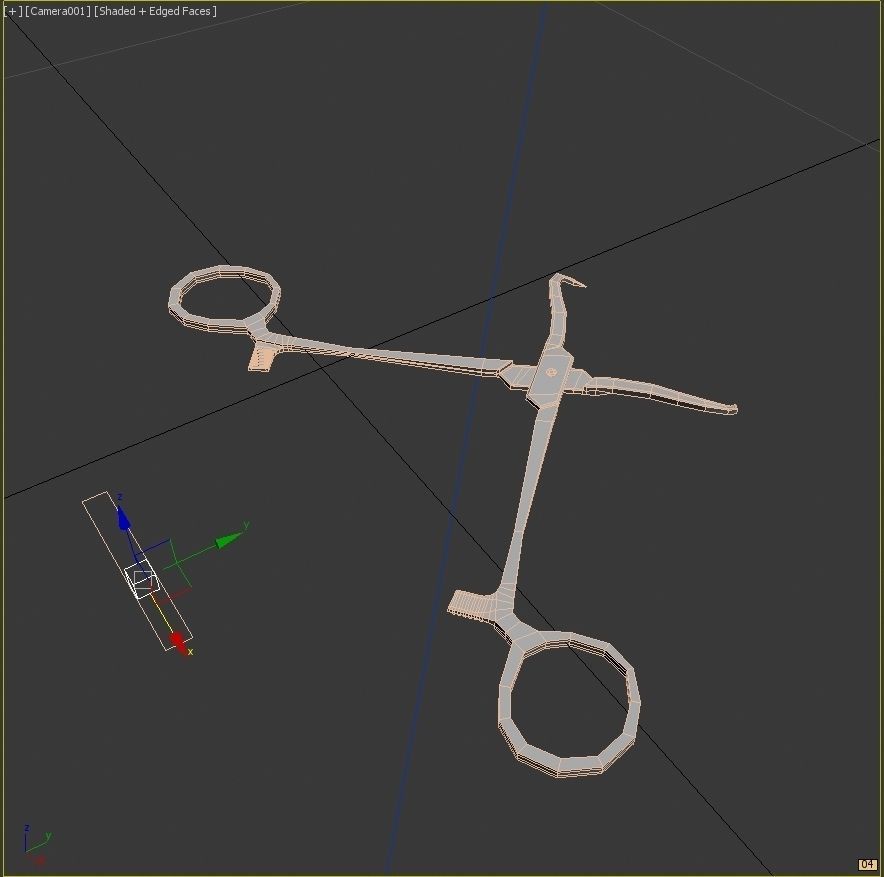Click the green Y axis arrow of the gizmo
The width and height of the screenshot is (884, 877).
click(x=228, y=540)
